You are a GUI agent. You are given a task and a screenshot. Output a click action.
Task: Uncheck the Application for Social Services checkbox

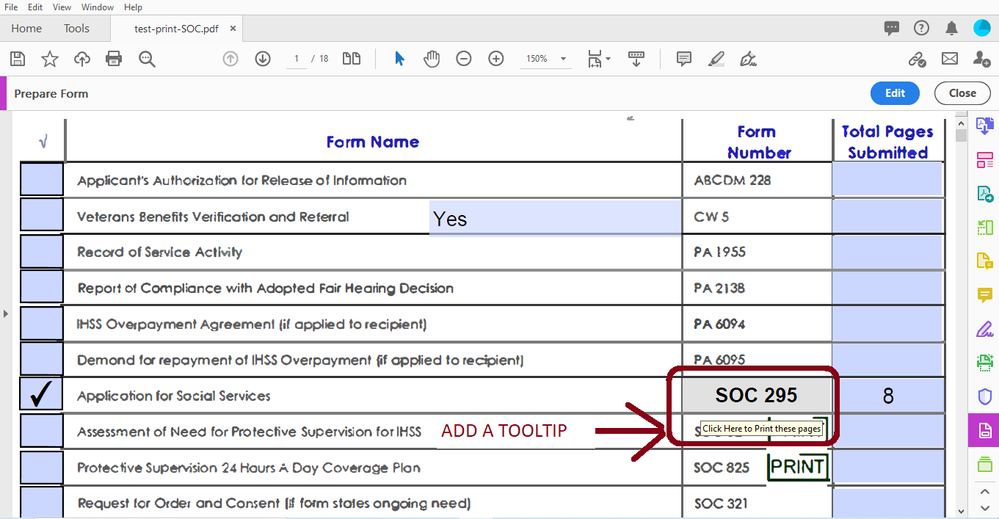coord(42,394)
